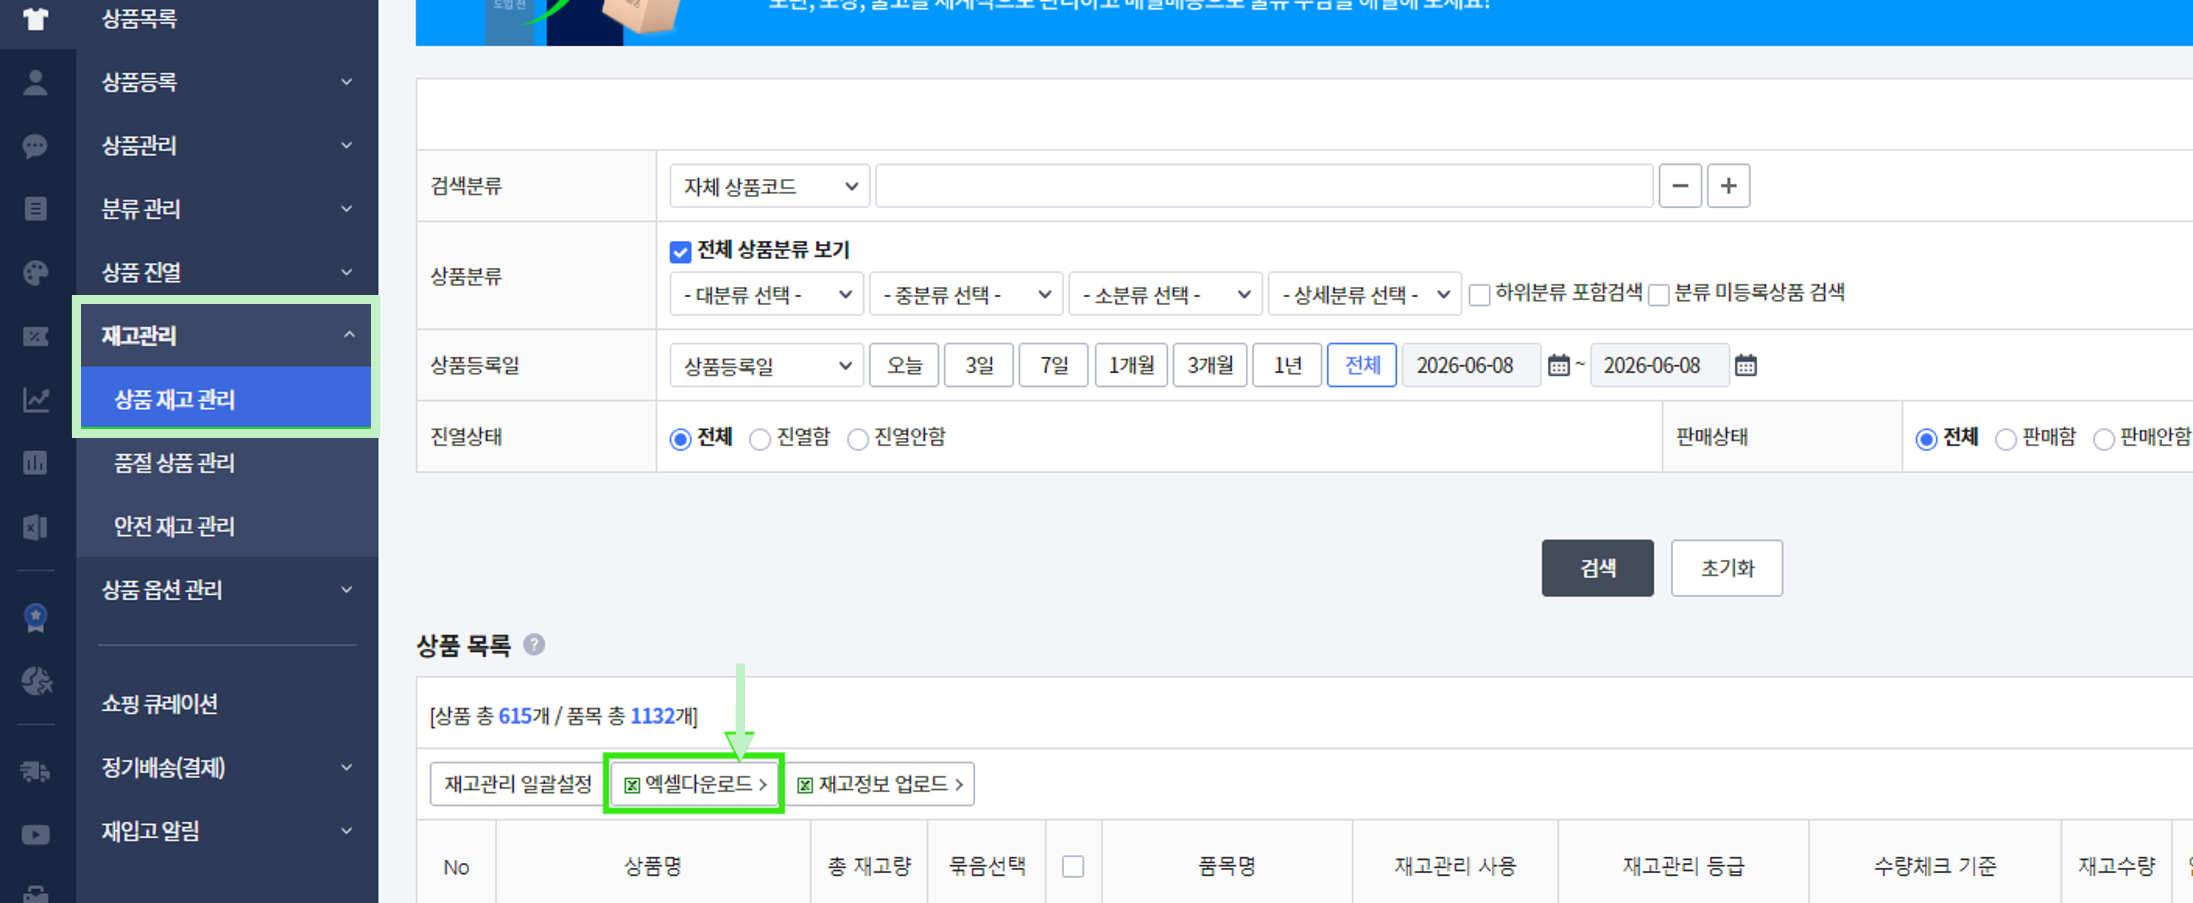Uncheck 전체 상품분류 보기 checkbox
Screen dimensions: 2193x903
(680, 251)
